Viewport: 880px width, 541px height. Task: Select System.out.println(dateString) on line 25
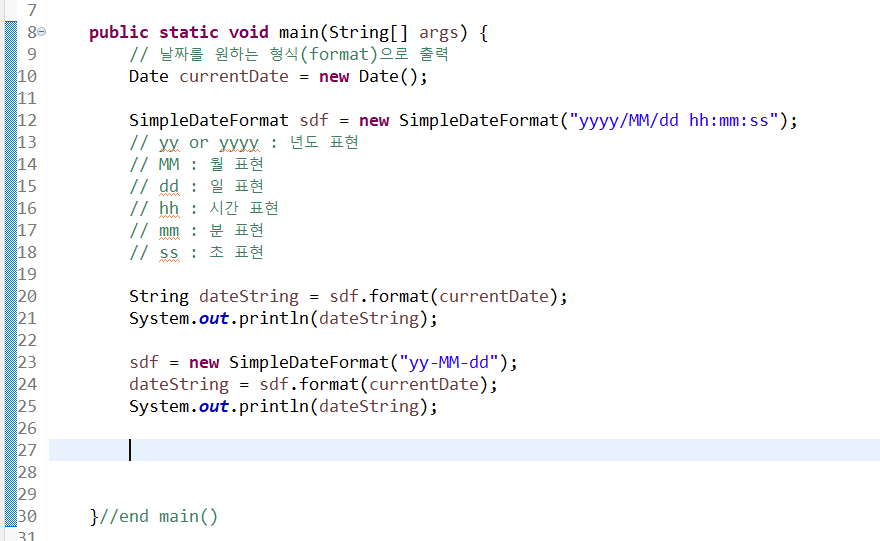pyautogui.click(x=283, y=406)
